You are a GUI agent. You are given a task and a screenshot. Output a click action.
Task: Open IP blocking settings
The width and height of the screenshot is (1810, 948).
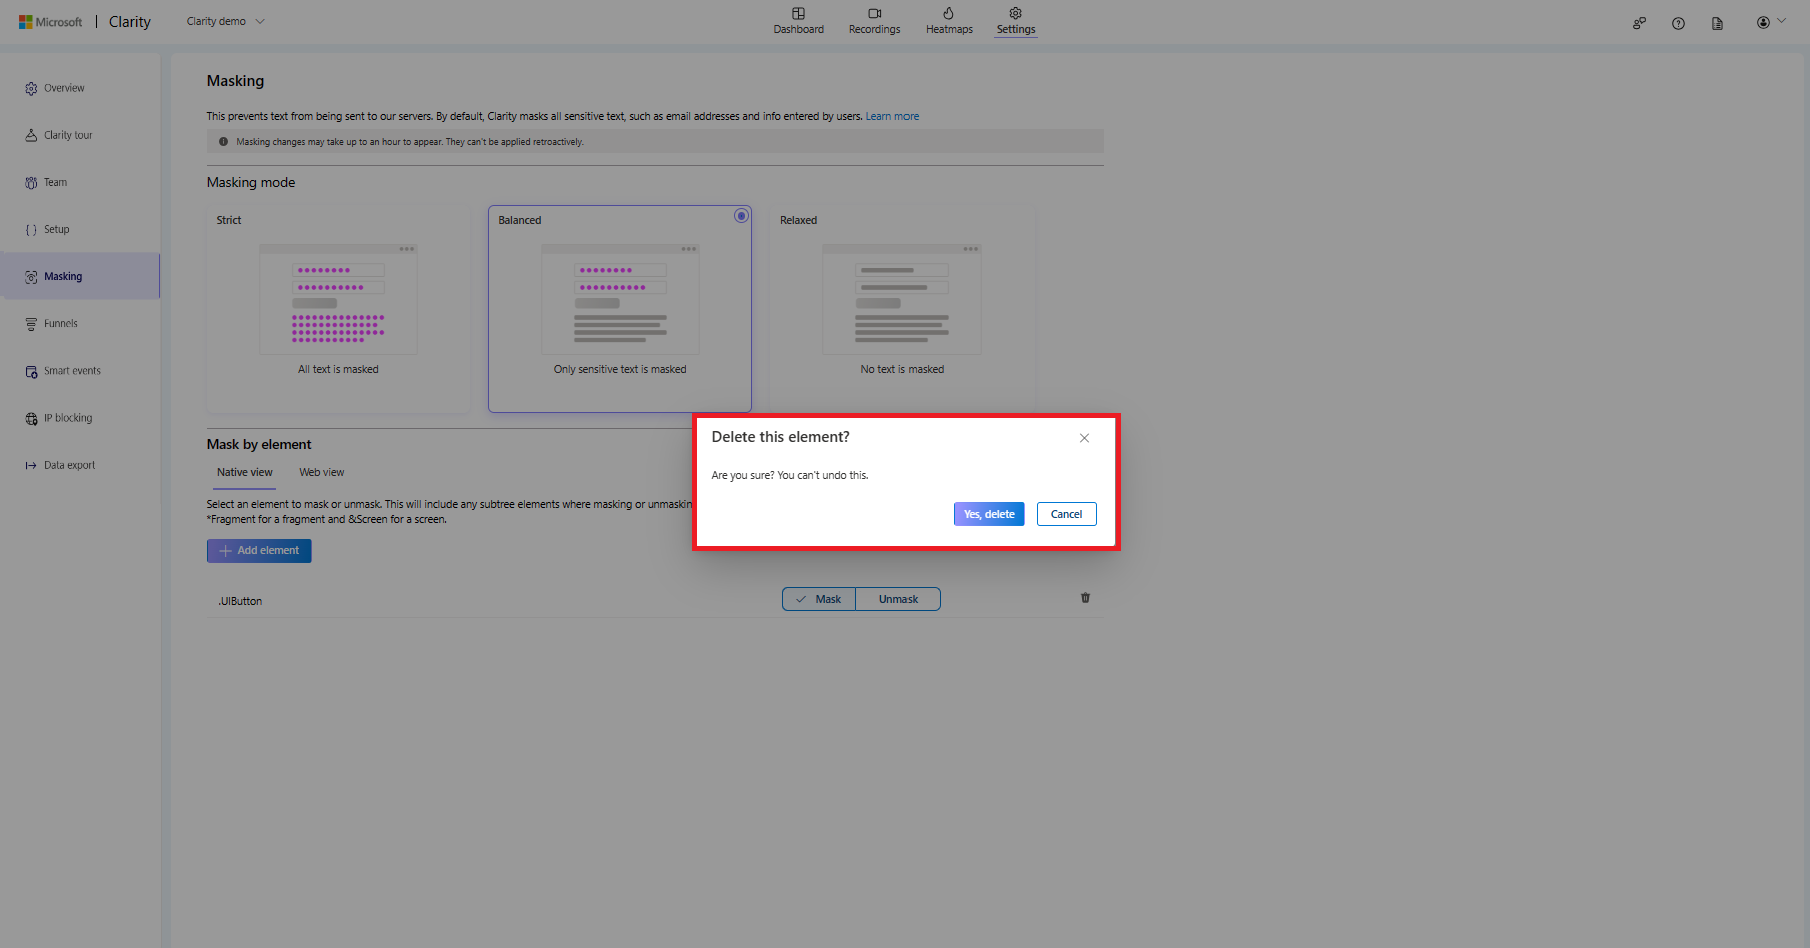click(x=80, y=418)
